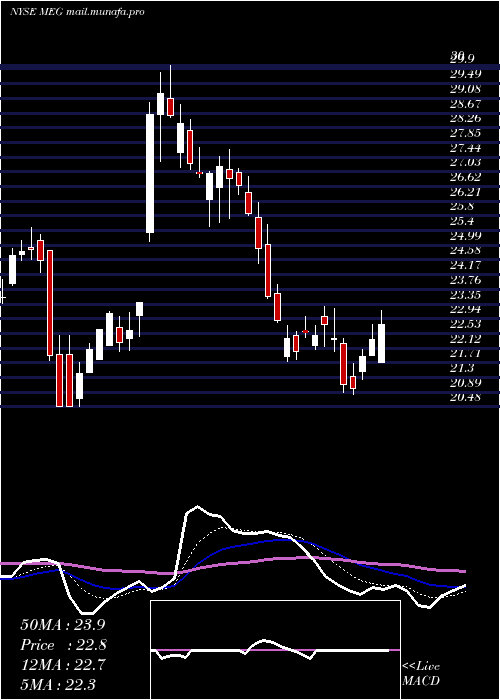
Task: Click the NYSE MEG mail.munafa.pro title text
Action: coord(77,12)
